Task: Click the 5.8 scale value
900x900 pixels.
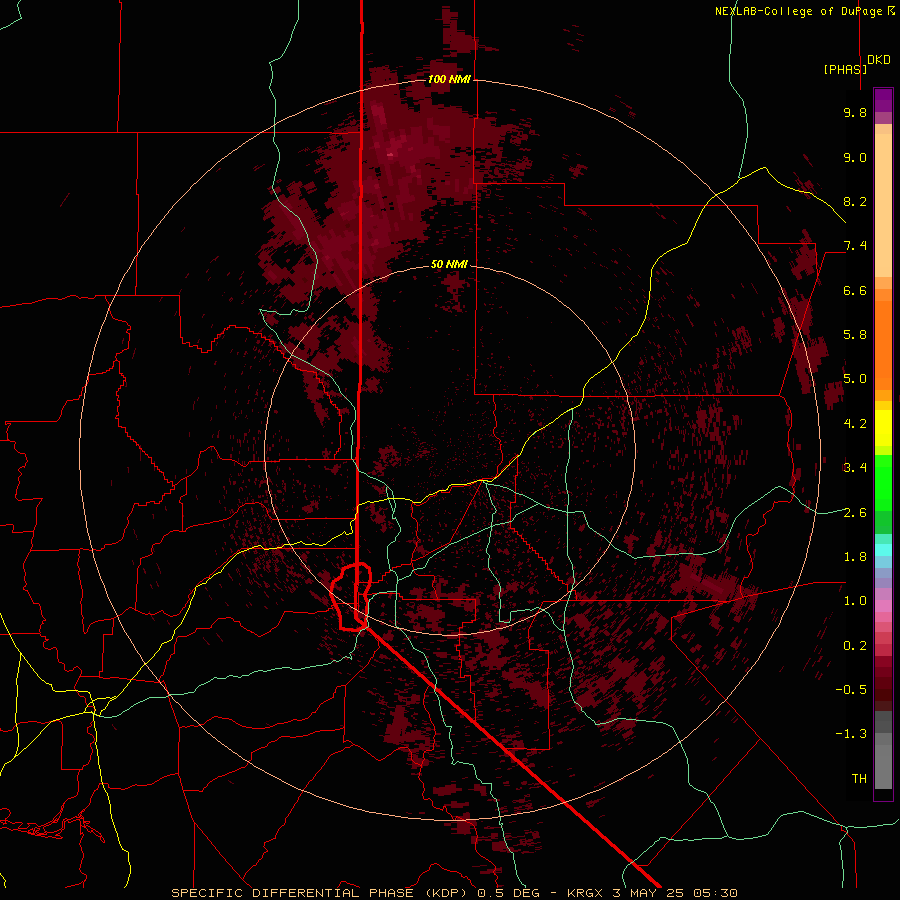Action: point(855,335)
